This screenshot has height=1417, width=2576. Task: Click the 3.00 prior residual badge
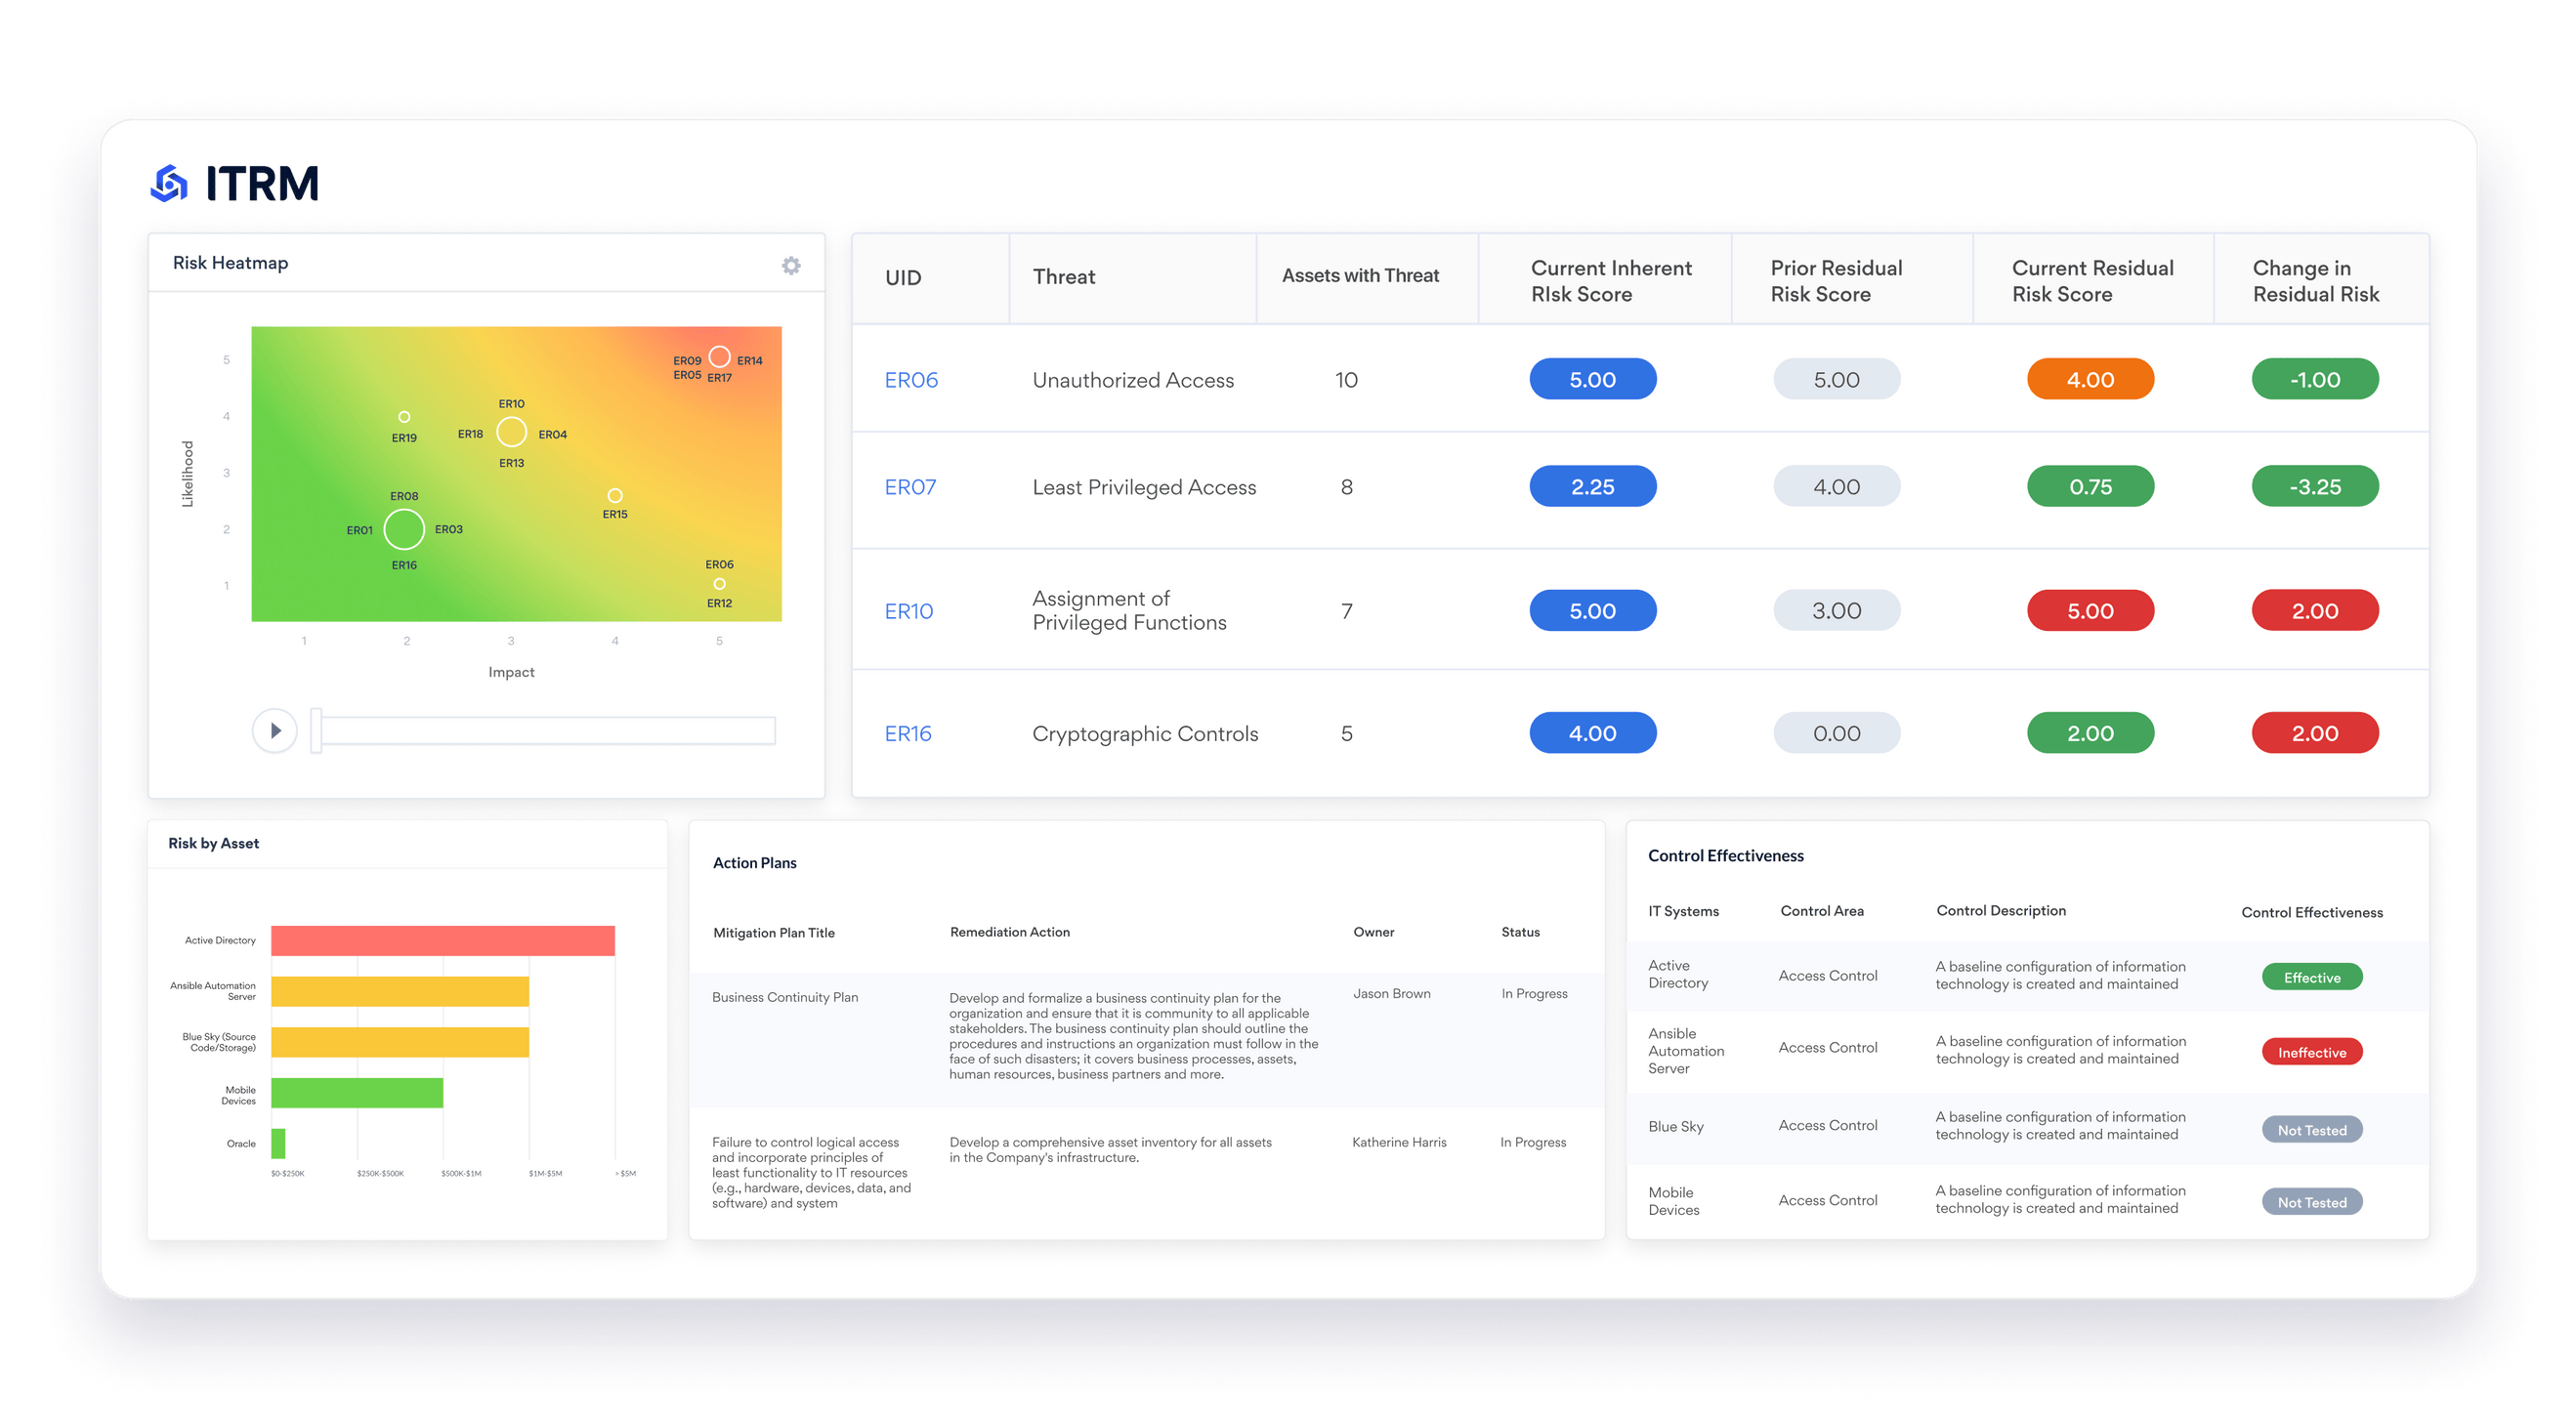tap(1836, 611)
